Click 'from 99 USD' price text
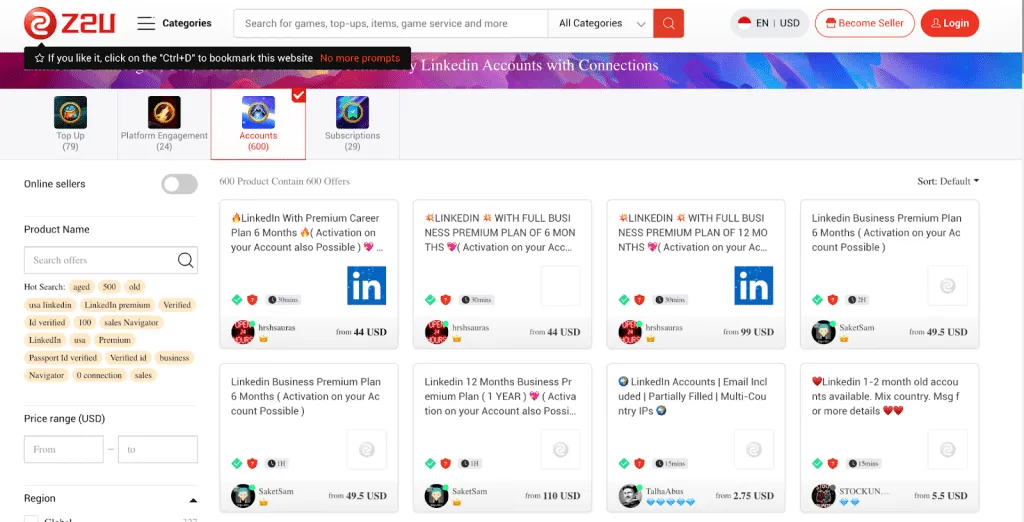The width and height of the screenshot is (1024, 522). [748, 332]
